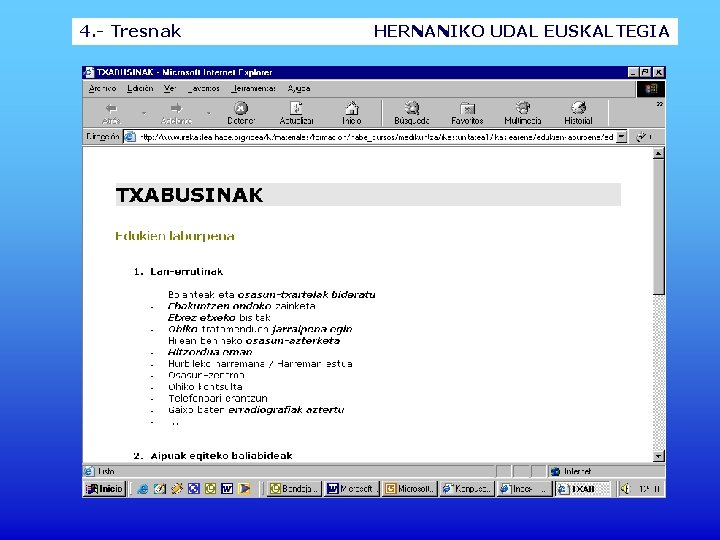Click the Internet zone status icon
Image resolution: width=720 pixels, height=540 pixels.
(x=556, y=472)
